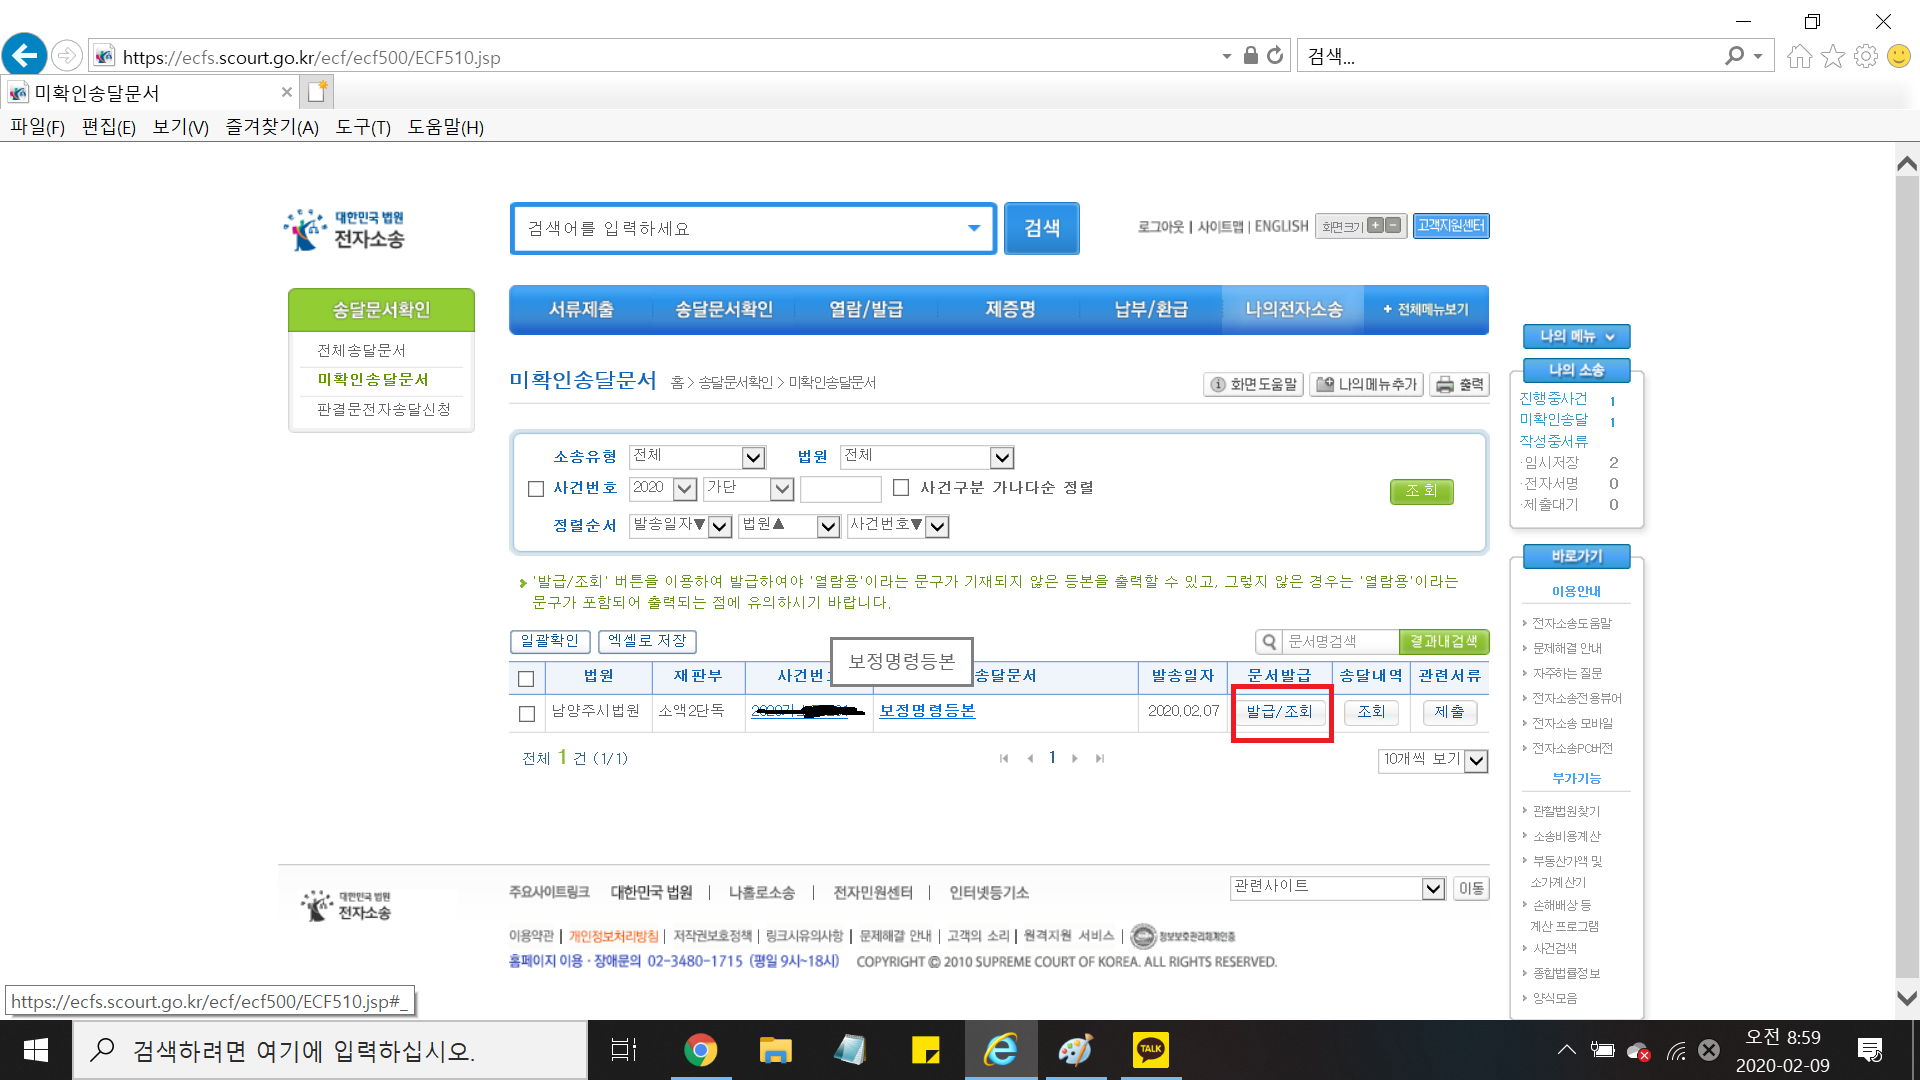1920x1080 pixels.
Task: Open browser home icon
Action: 1799,56
